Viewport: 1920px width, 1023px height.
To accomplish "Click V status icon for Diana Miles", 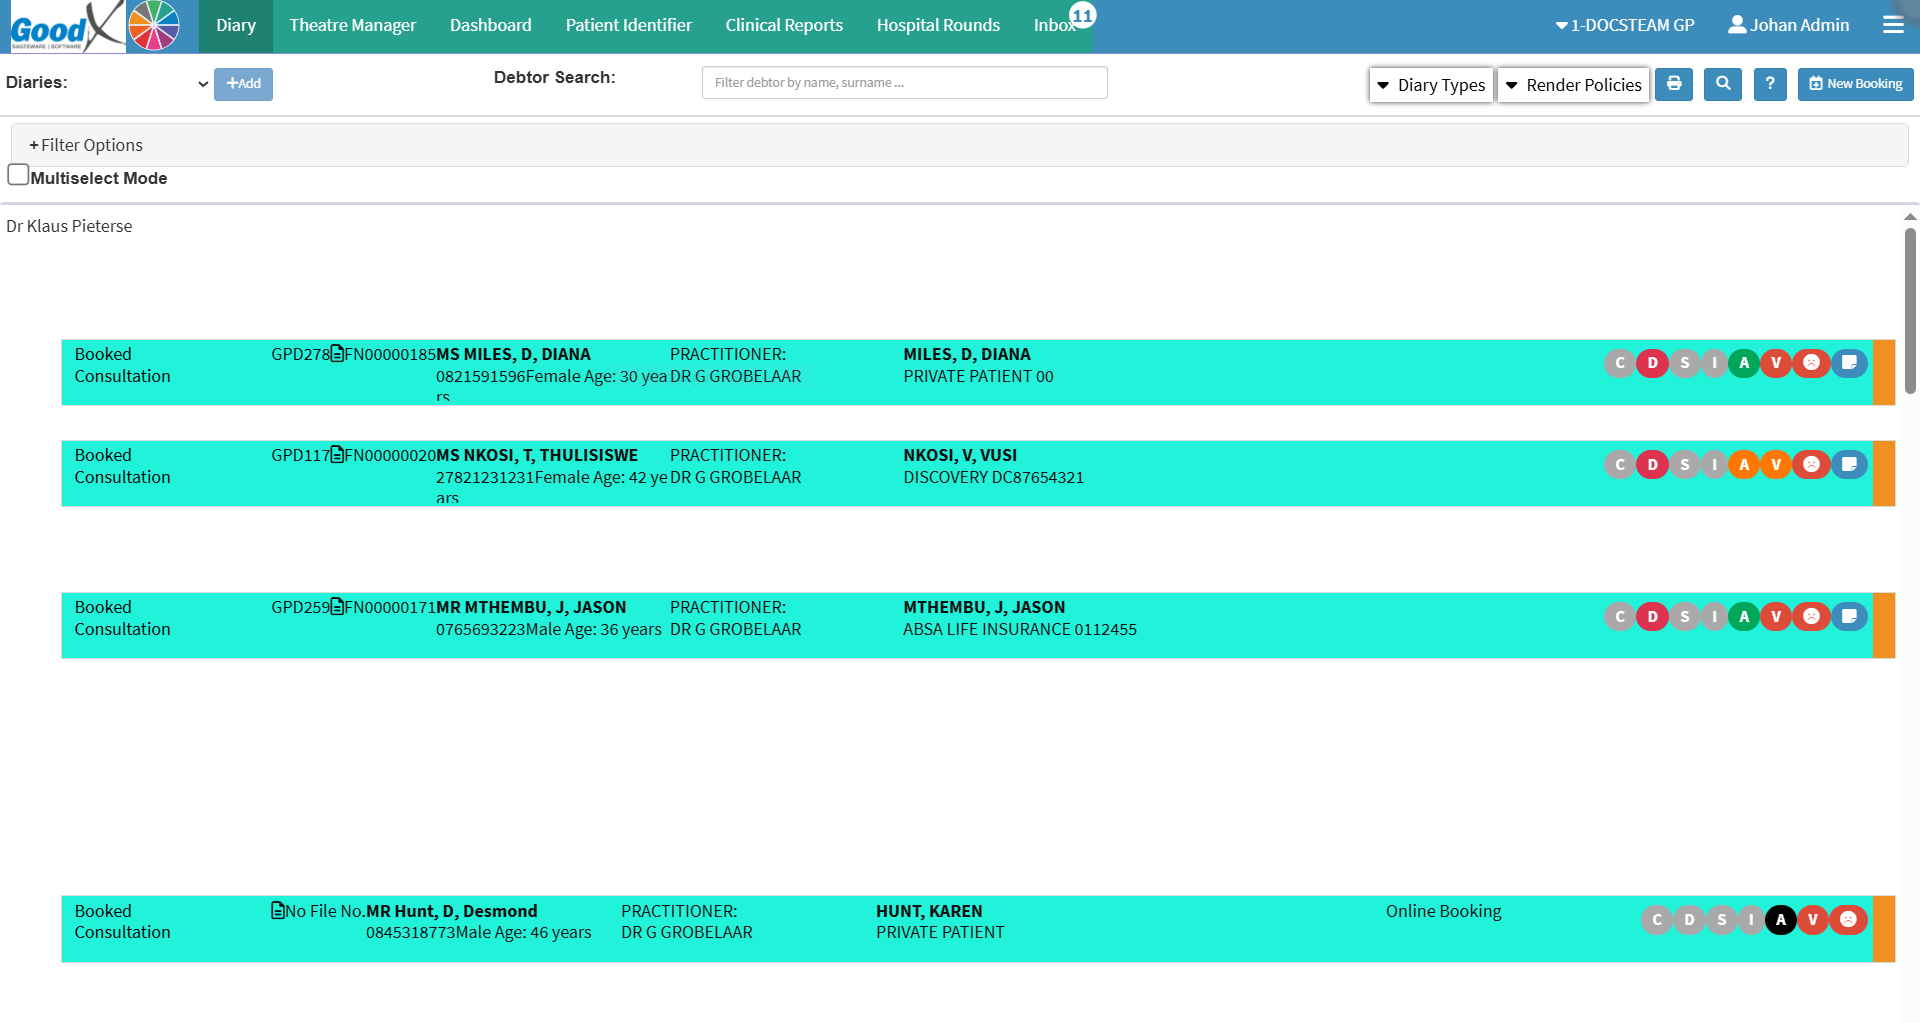I will (x=1776, y=363).
